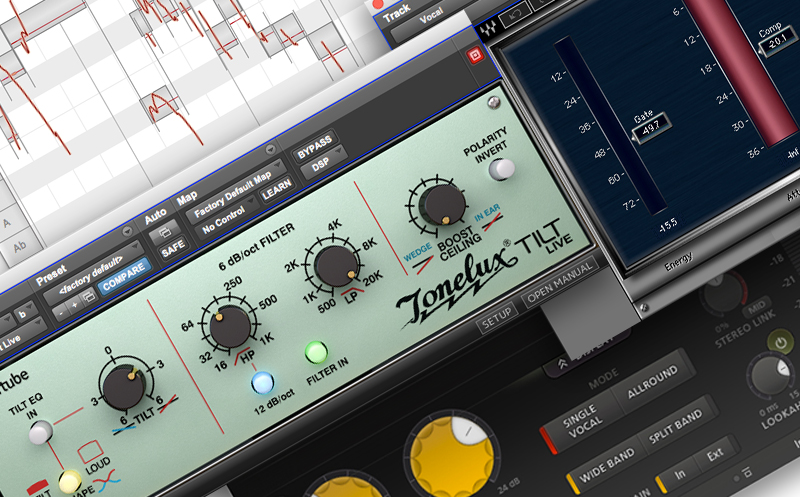
Task: Toggle the blue 12 dB/oct light
Action: pyautogui.click(x=262, y=383)
